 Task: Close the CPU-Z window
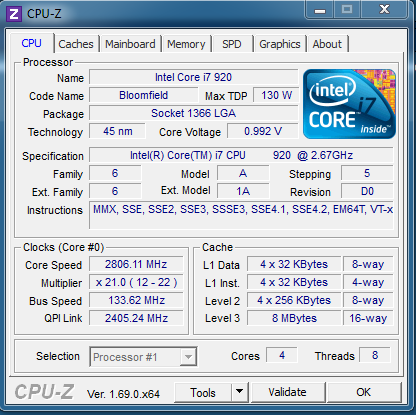click(384, 10)
